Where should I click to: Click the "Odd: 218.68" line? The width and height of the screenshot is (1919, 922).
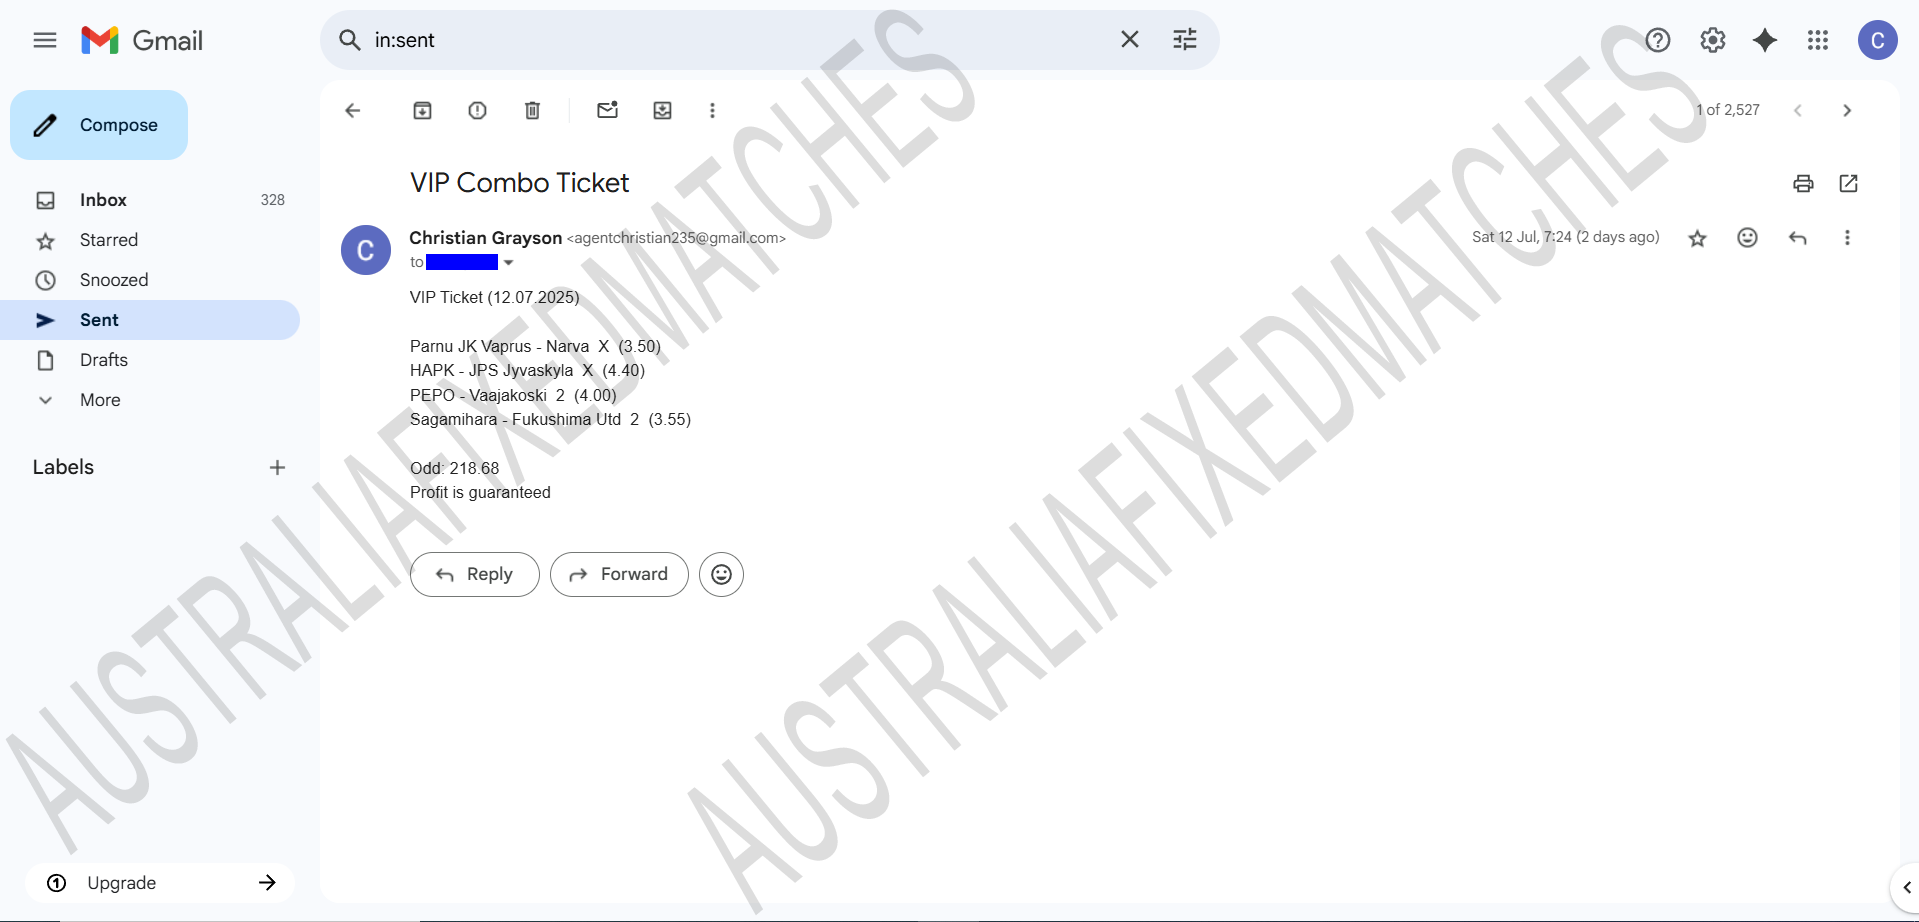pos(455,468)
